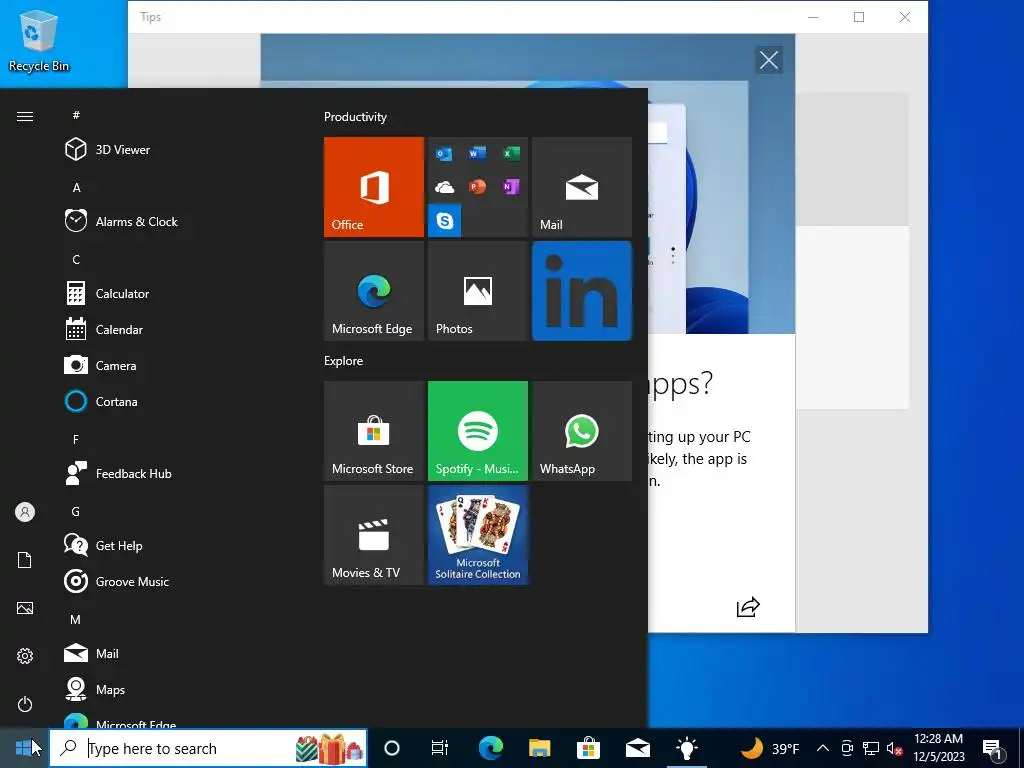Open Settings gear in the Start sidebar
The height and width of the screenshot is (768, 1024).
[25, 656]
